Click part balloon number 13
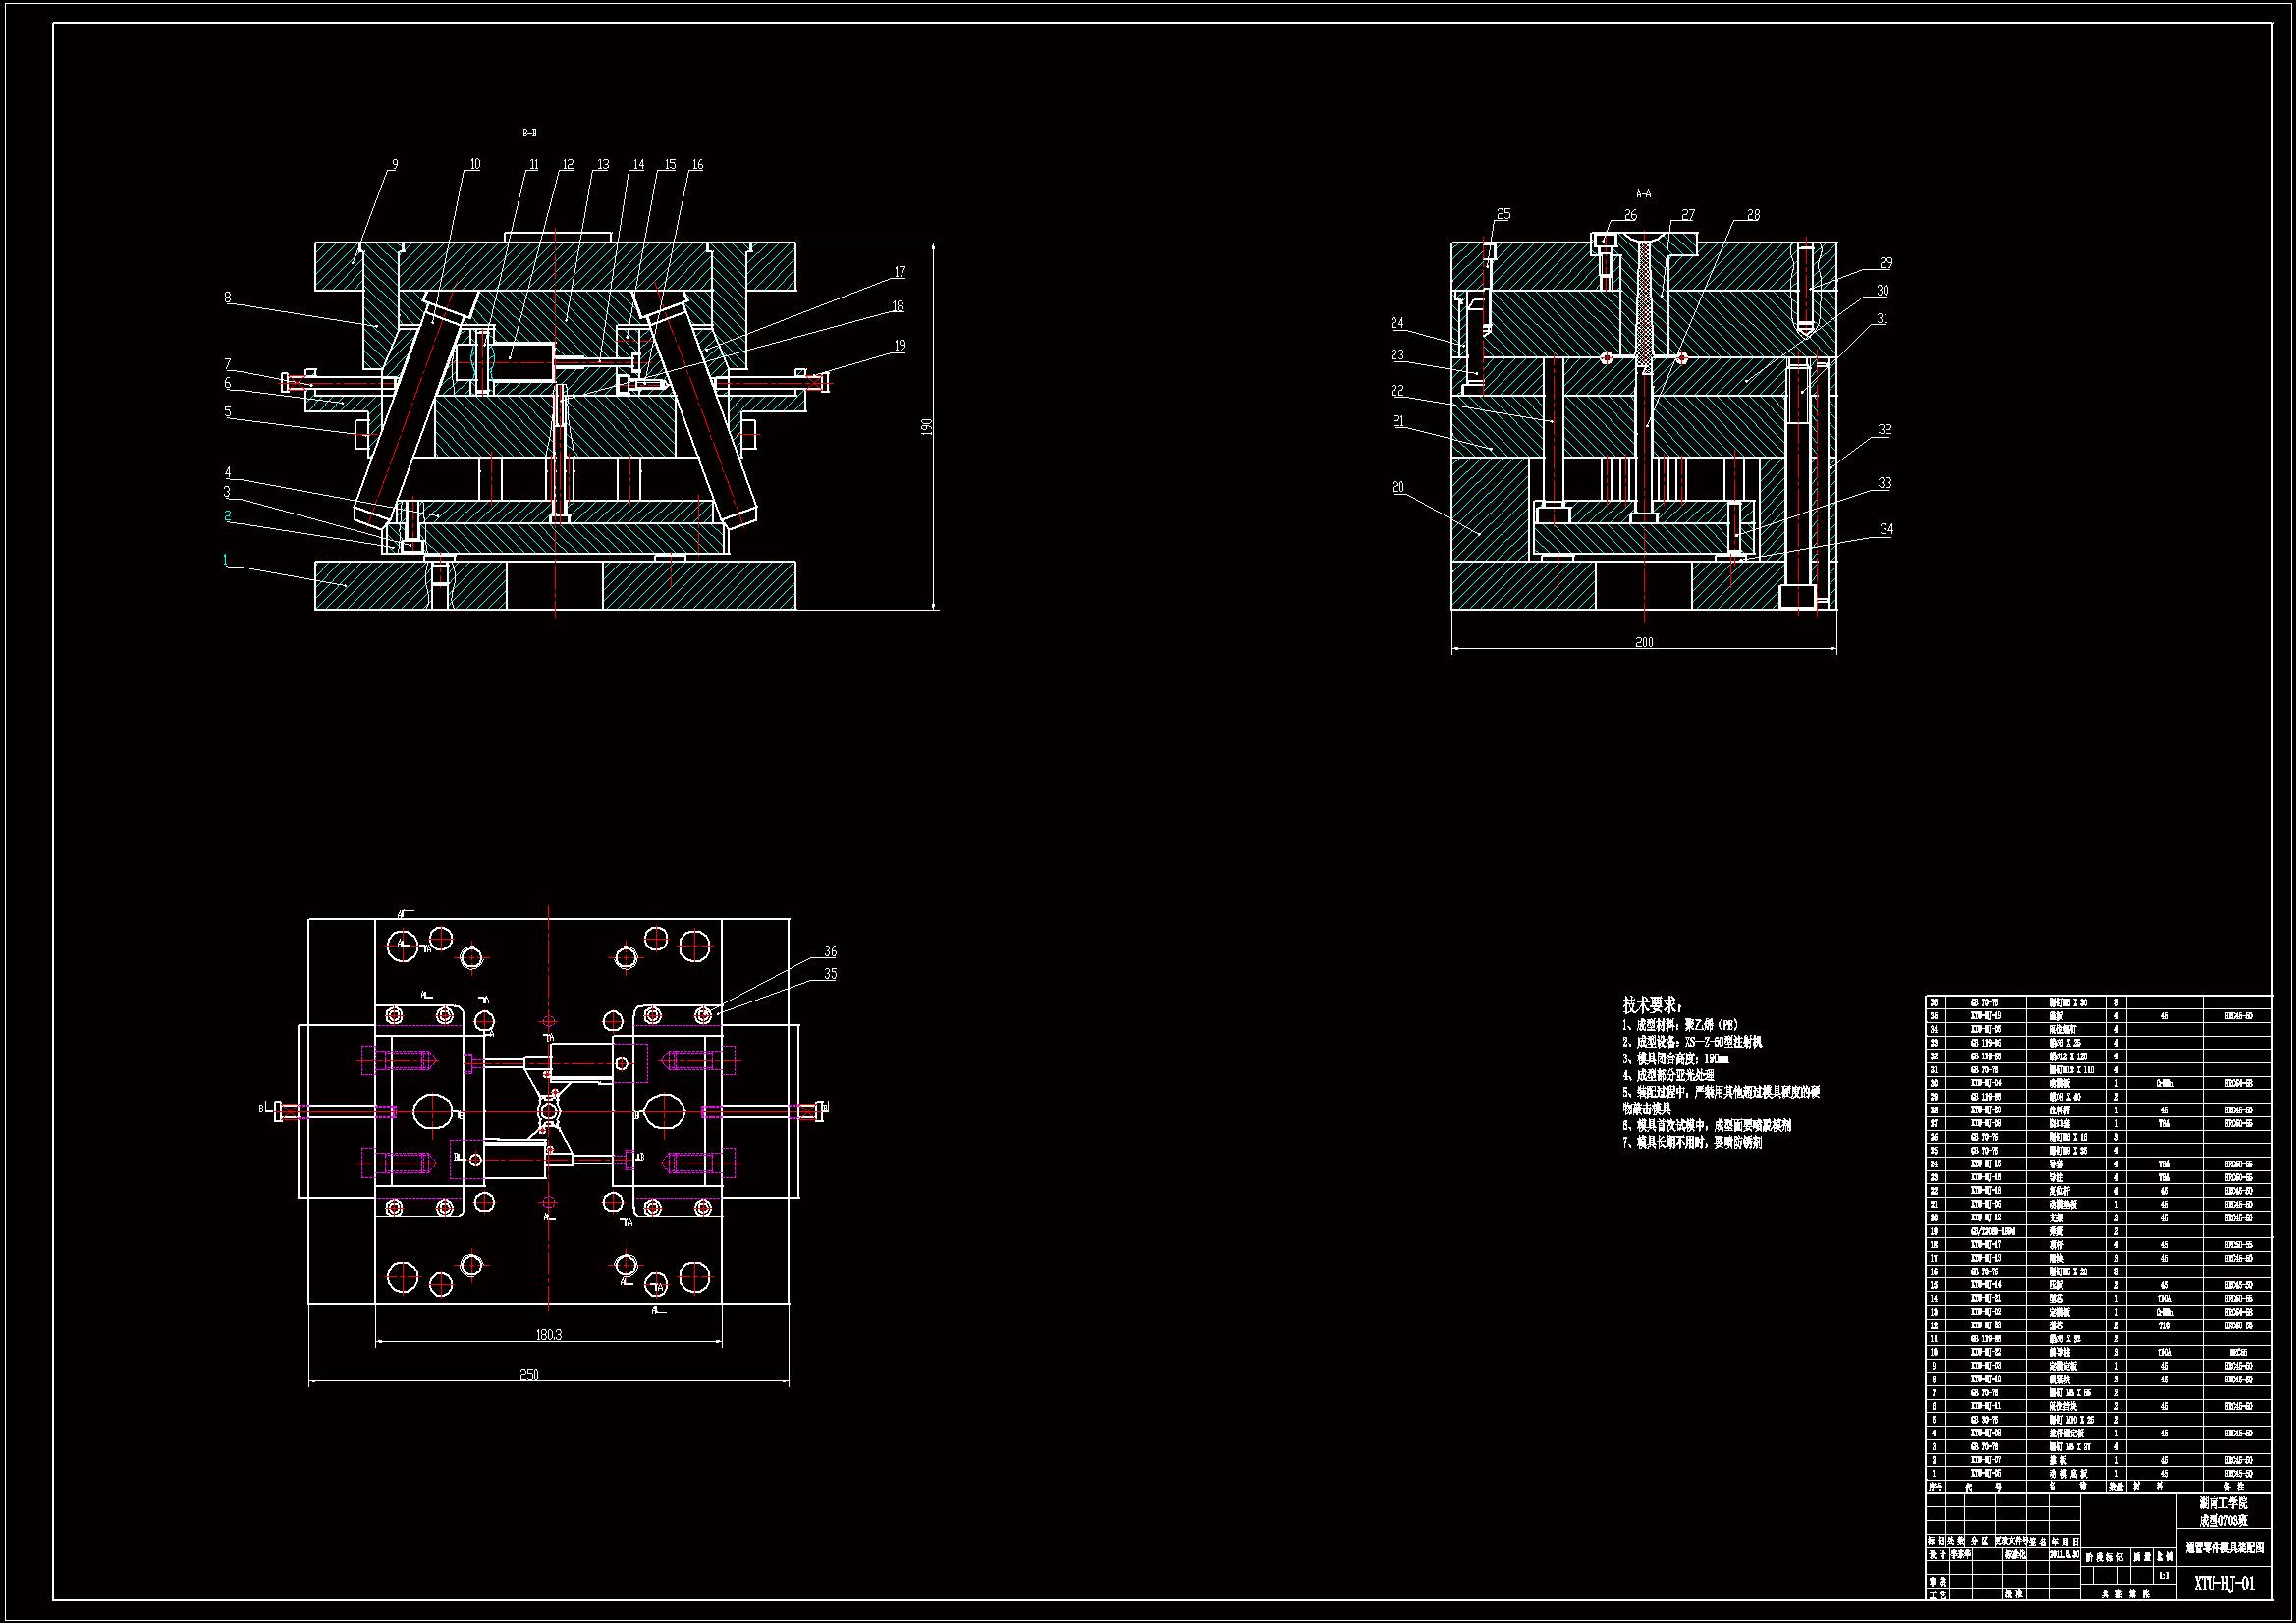 tap(603, 165)
